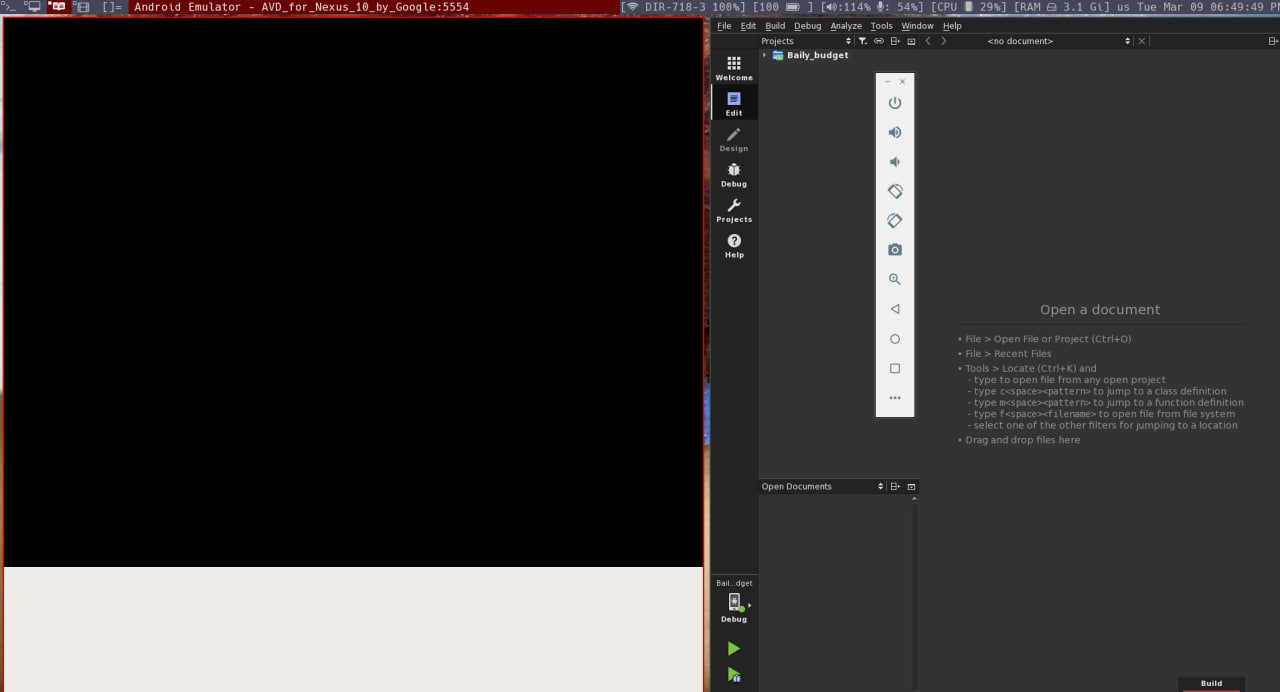This screenshot has width=1280, height=692.
Task: Open Window menu
Action: (917, 26)
